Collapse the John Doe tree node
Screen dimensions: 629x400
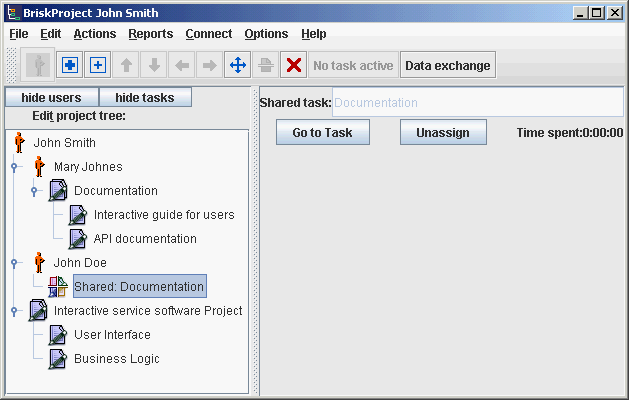(14, 263)
